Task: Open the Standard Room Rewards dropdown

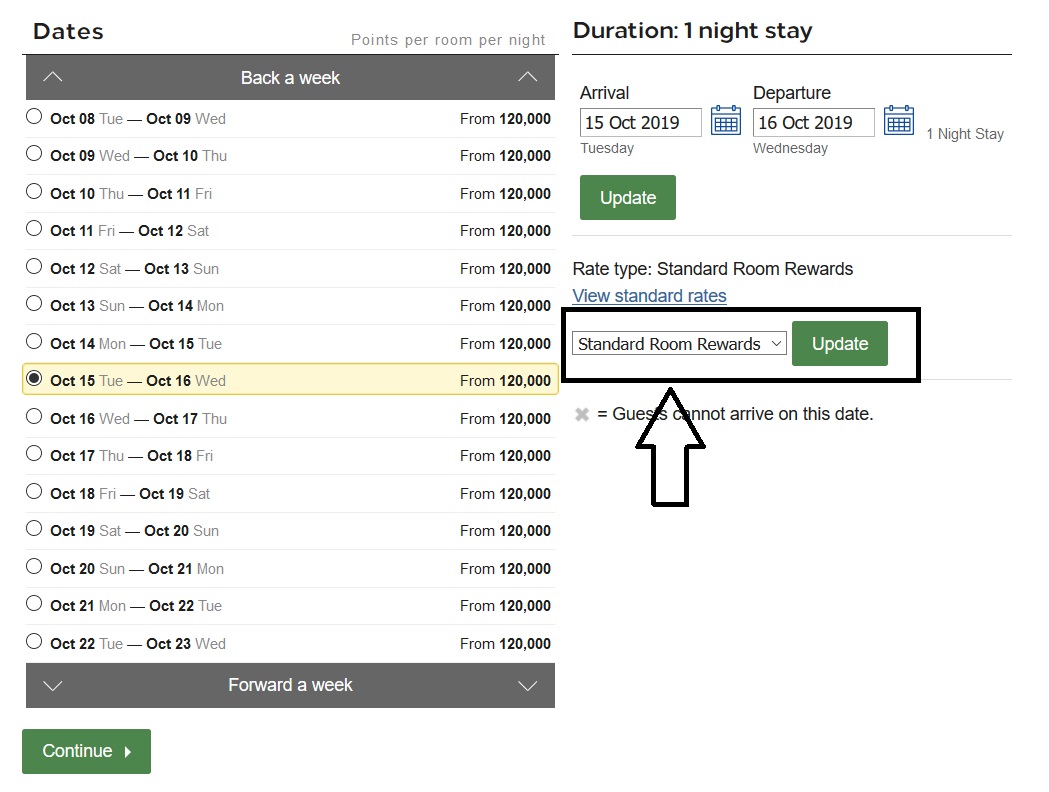Action: point(679,344)
